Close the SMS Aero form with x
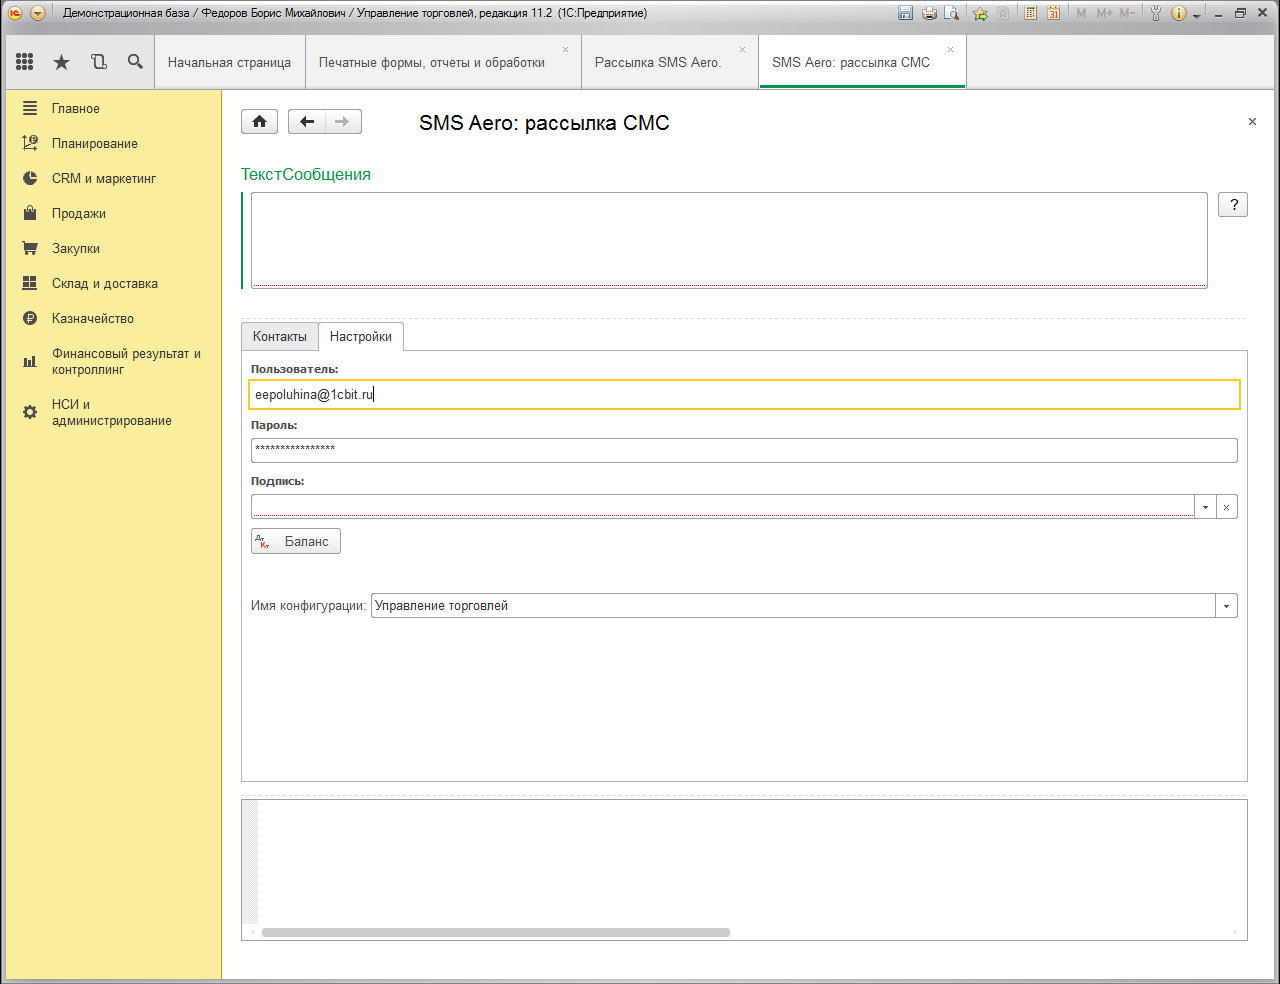This screenshot has height=984, width=1280. (x=1252, y=122)
